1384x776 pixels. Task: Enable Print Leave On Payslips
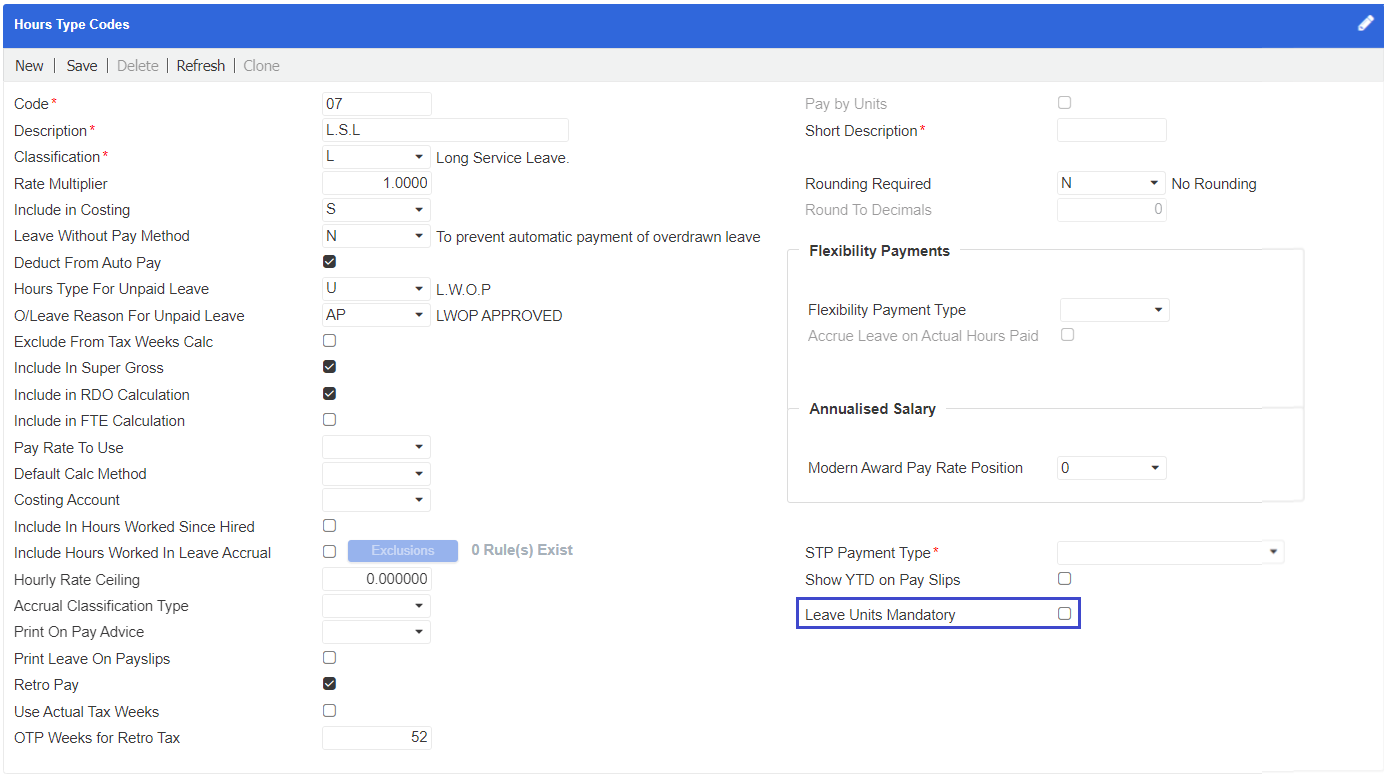[329, 657]
